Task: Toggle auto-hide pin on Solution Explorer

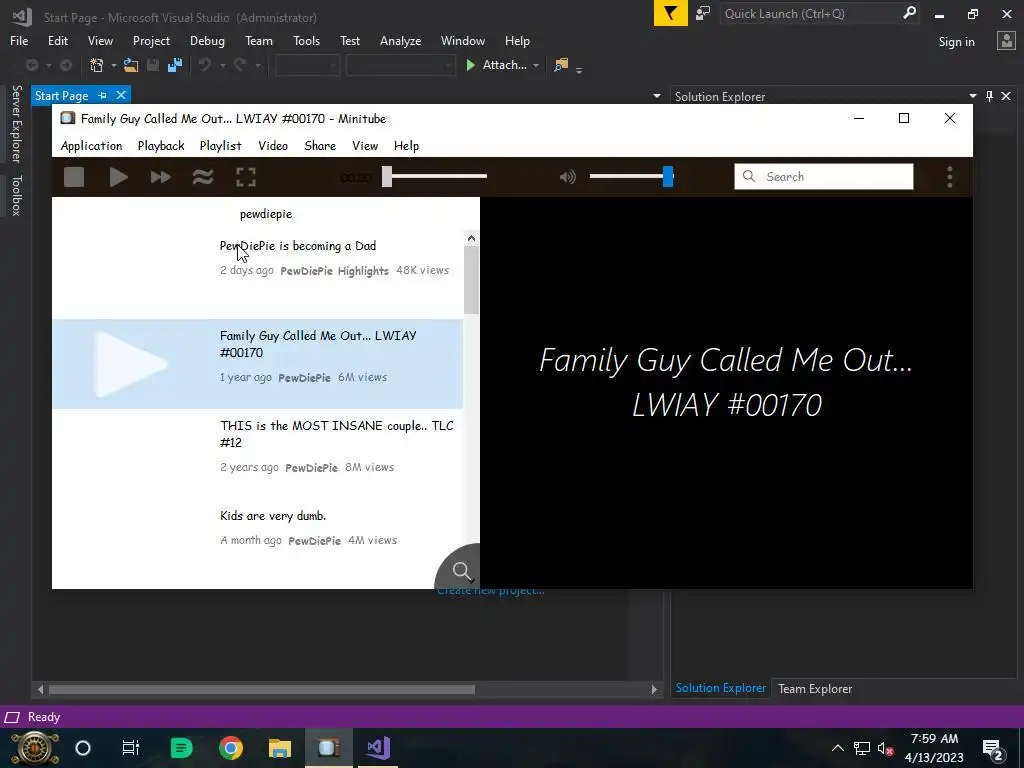Action: pos(989,96)
